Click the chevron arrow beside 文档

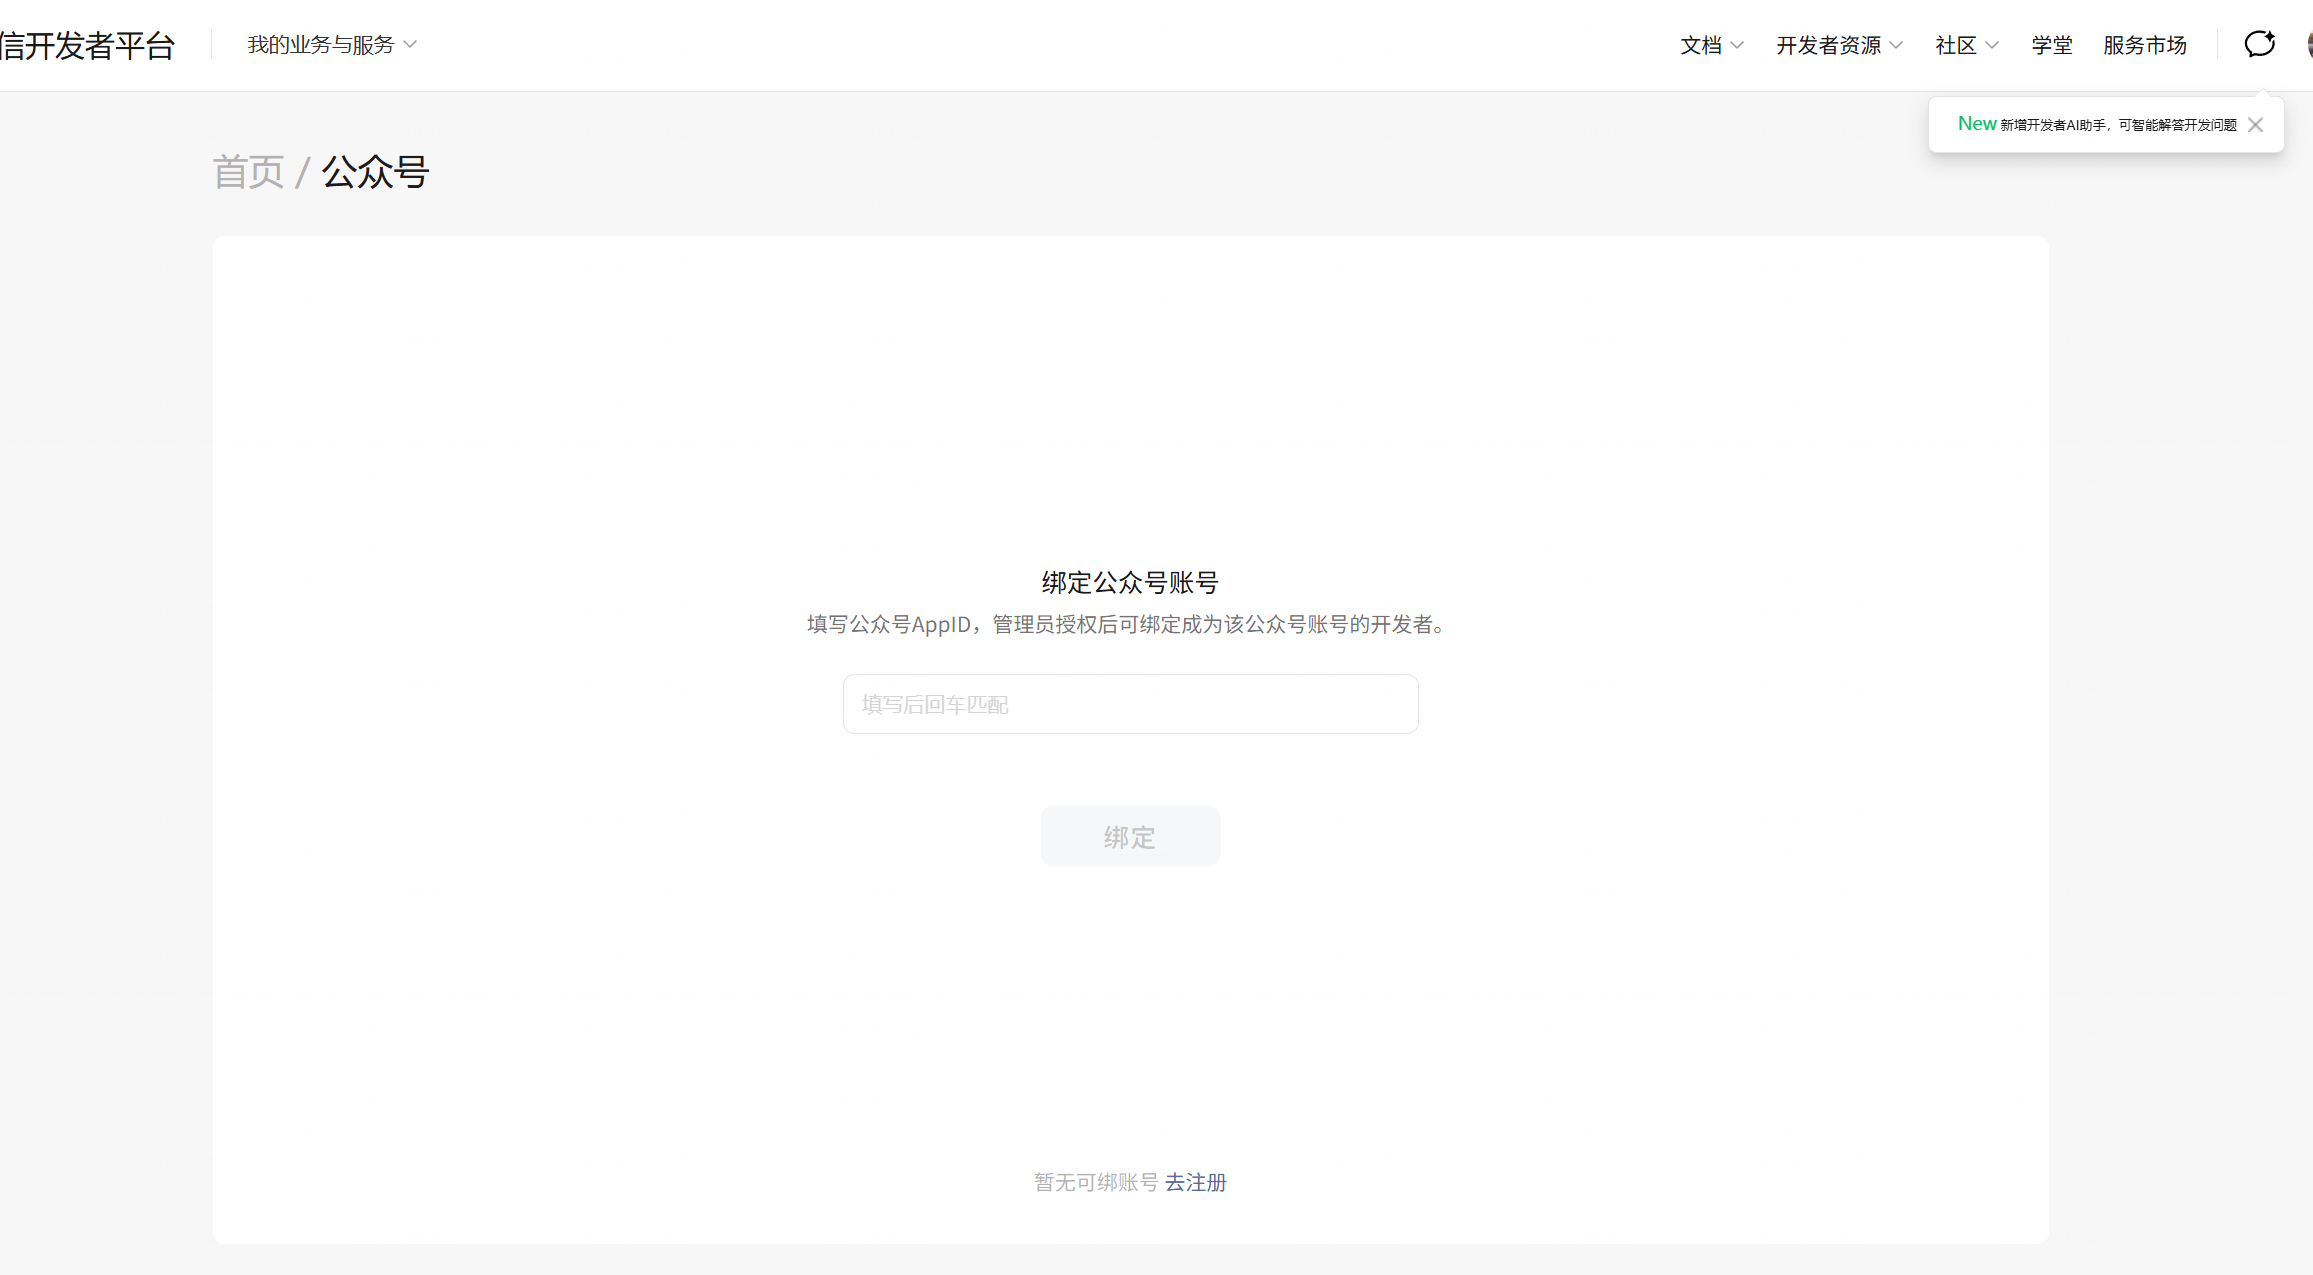coord(1737,45)
